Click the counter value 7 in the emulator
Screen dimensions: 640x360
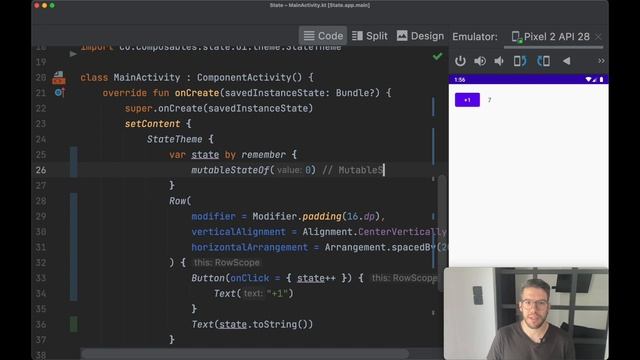point(489,100)
